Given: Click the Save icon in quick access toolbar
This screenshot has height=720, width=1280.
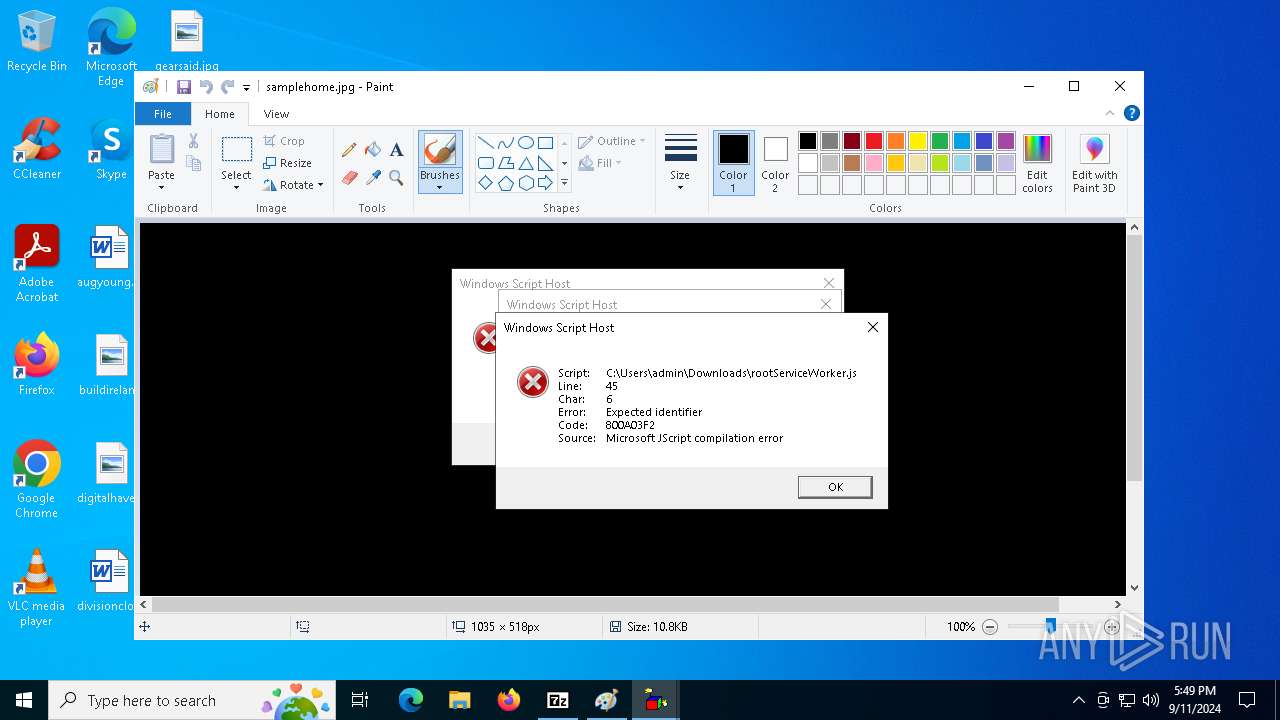Looking at the screenshot, I should point(184,87).
